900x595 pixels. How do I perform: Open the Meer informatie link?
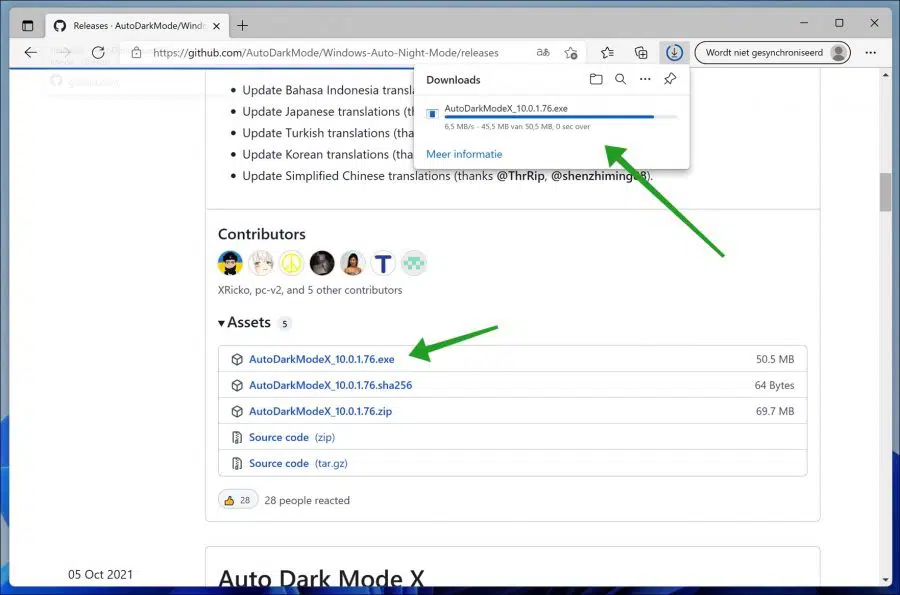pyautogui.click(x=464, y=154)
